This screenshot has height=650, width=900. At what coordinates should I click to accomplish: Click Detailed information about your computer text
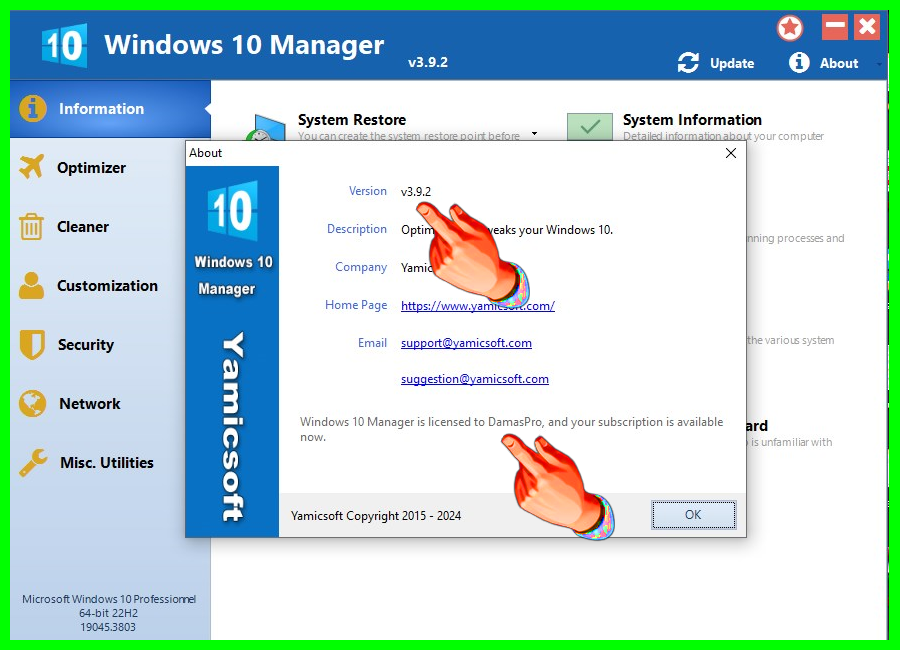click(723, 136)
